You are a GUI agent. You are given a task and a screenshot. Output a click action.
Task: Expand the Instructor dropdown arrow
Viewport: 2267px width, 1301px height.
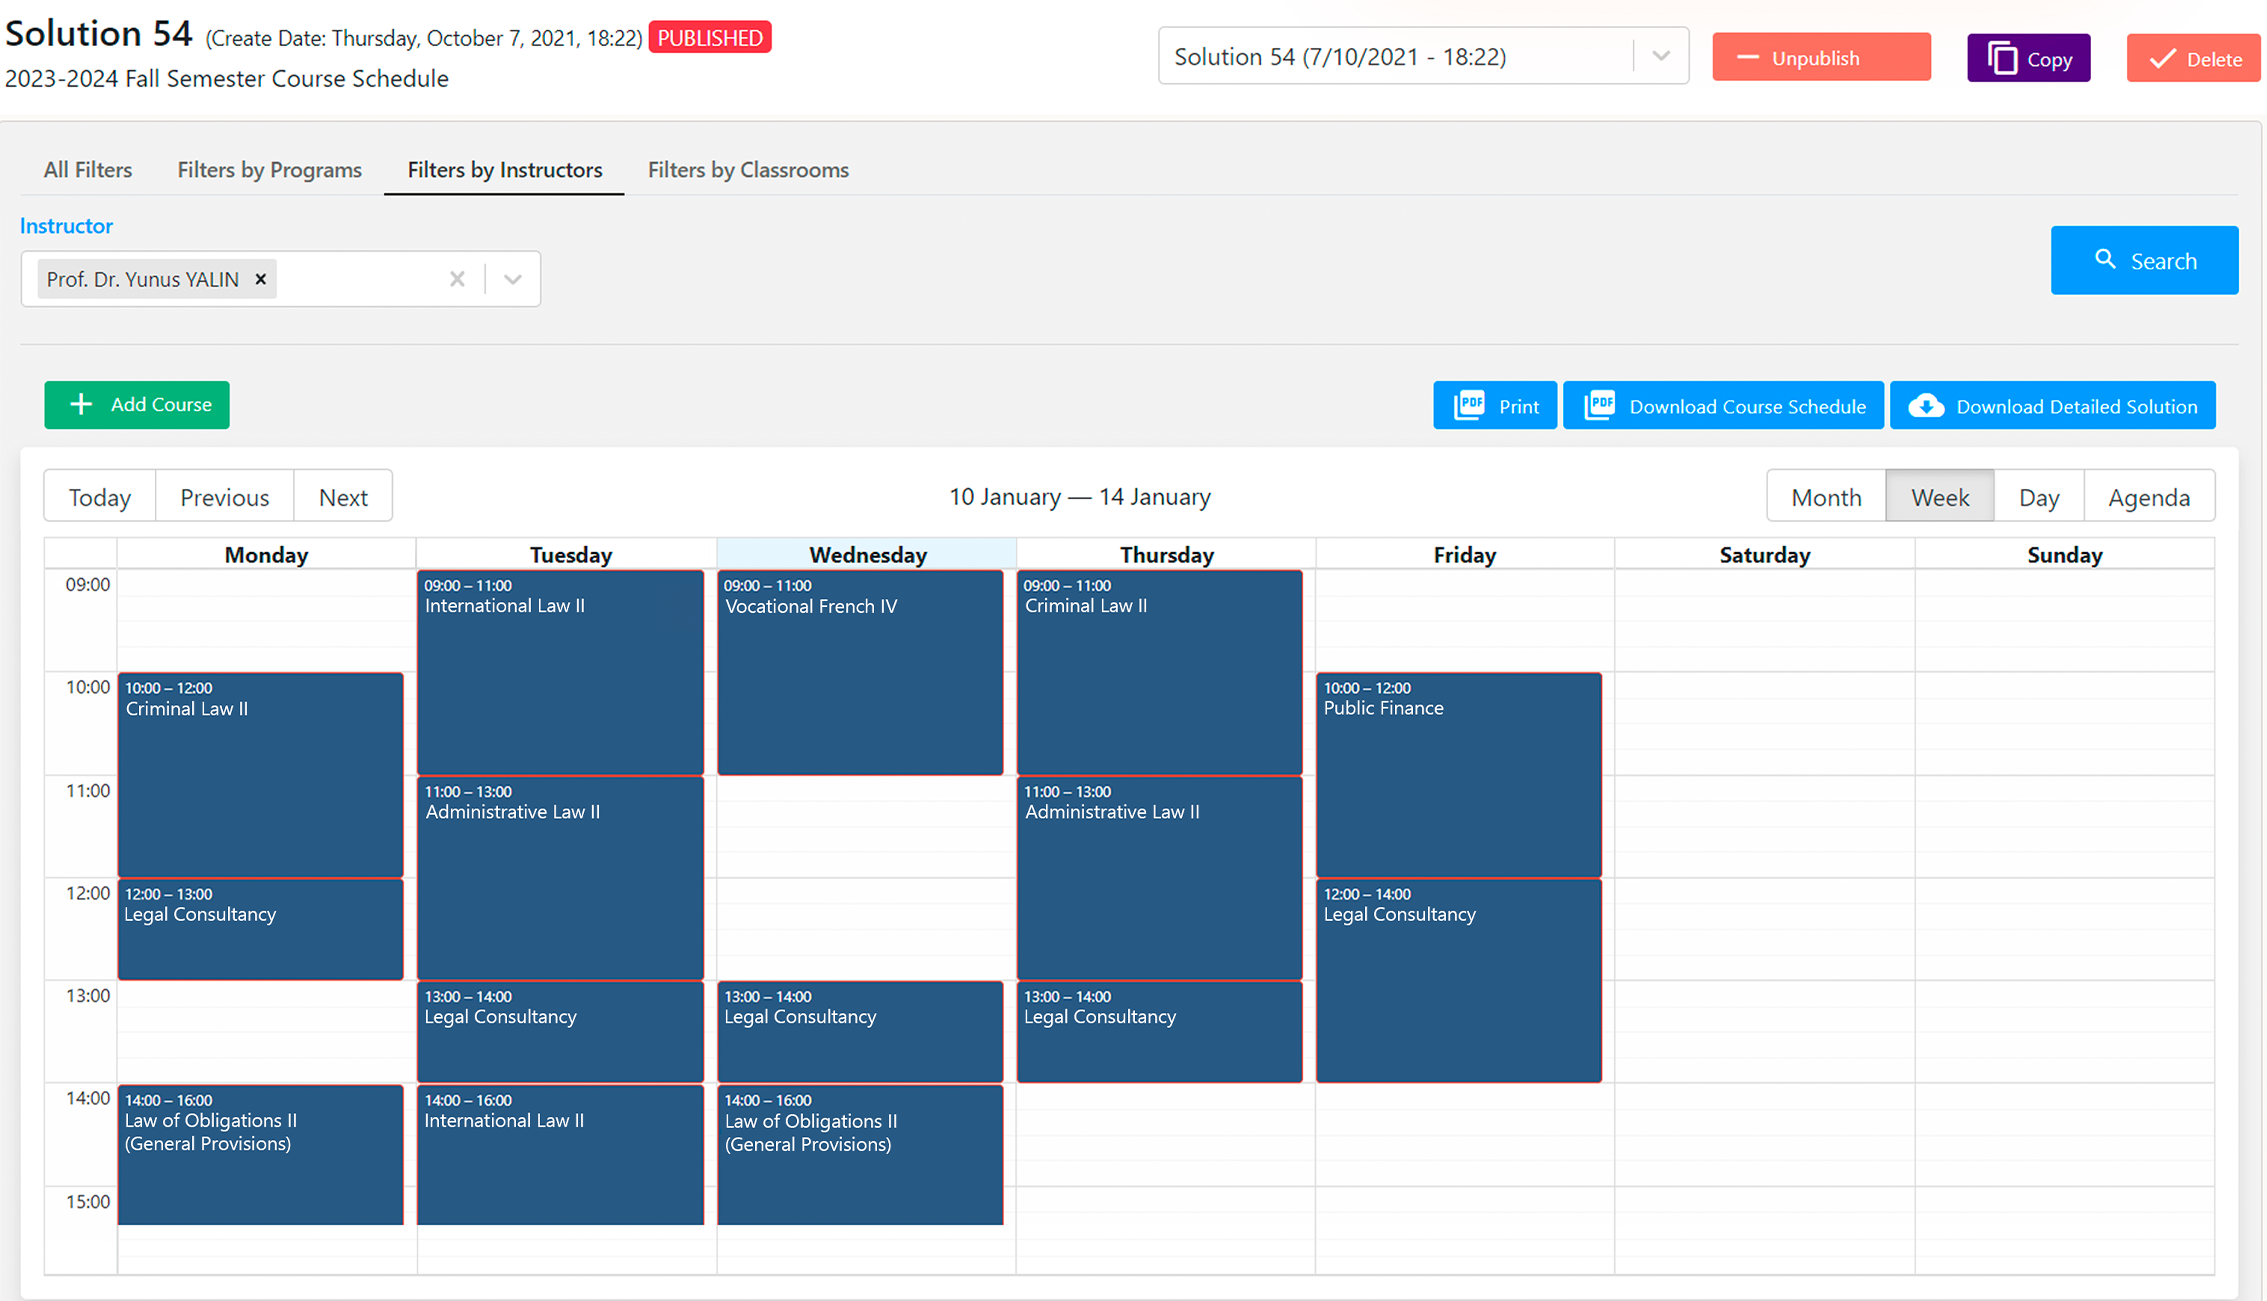(x=513, y=279)
